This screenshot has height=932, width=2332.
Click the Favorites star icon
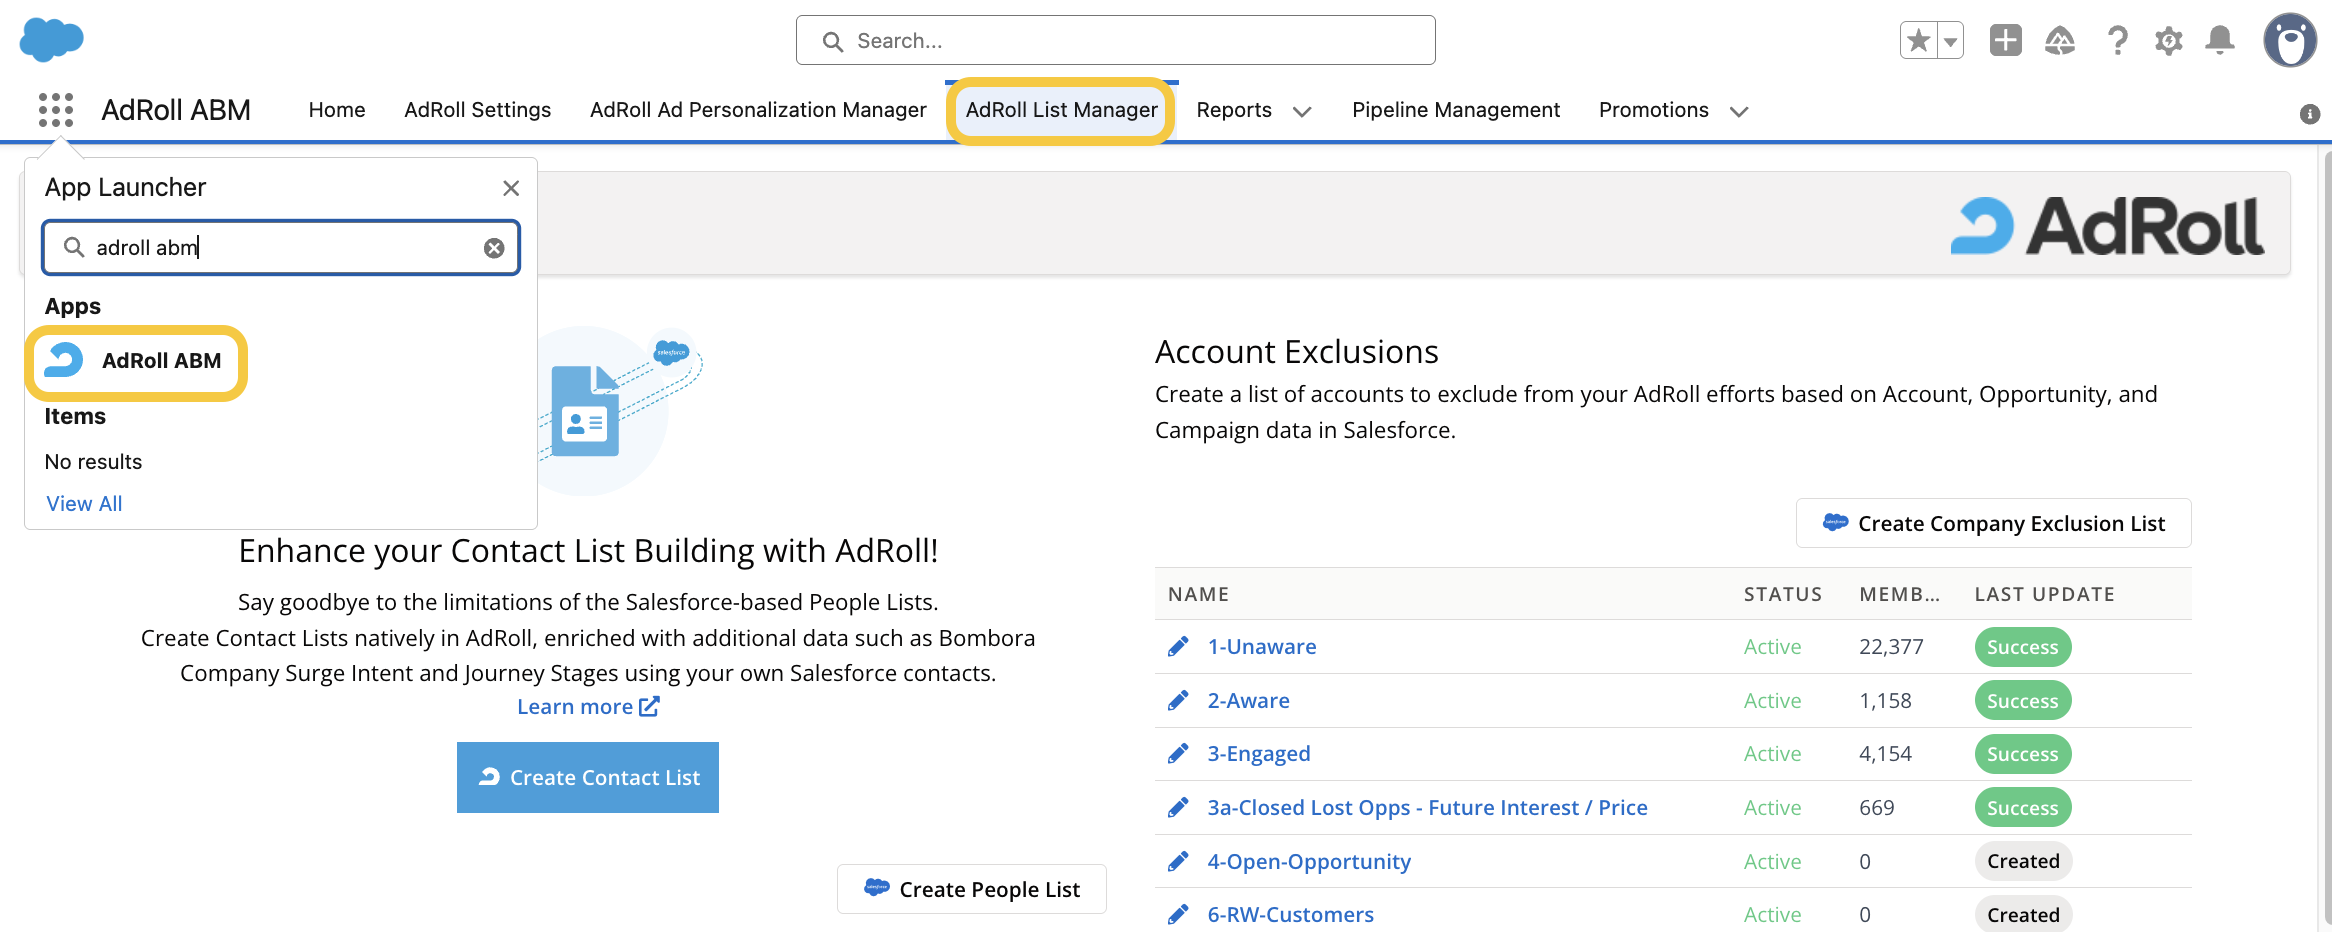click(x=1918, y=41)
